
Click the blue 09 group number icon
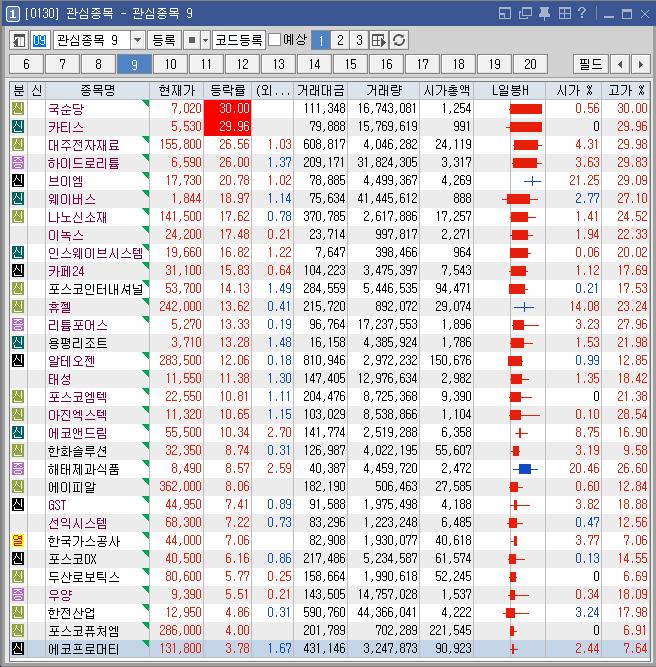[x=40, y=40]
